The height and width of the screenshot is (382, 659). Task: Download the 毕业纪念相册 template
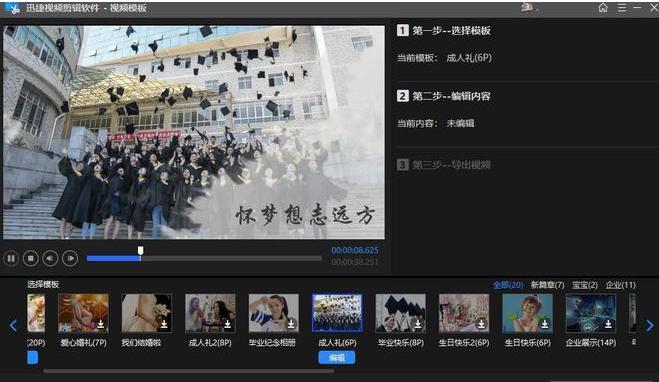point(291,324)
